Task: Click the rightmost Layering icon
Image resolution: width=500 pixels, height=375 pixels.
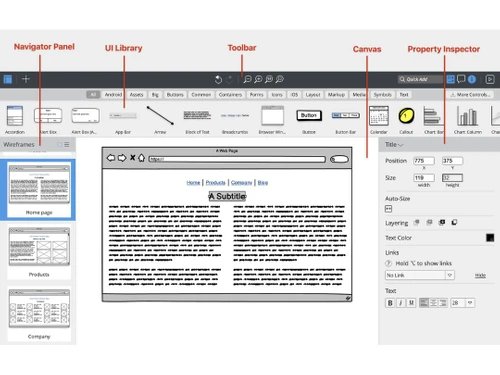Action: 454,222
